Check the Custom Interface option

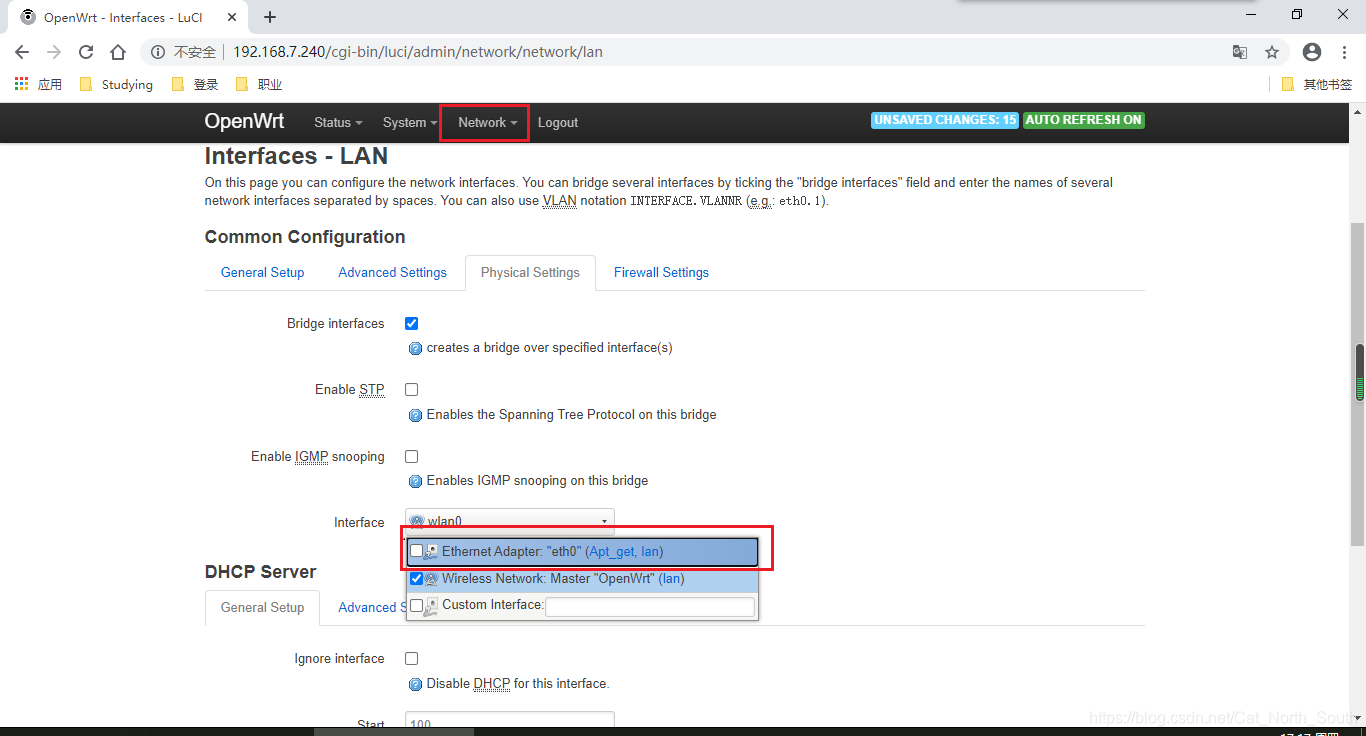[416, 605]
